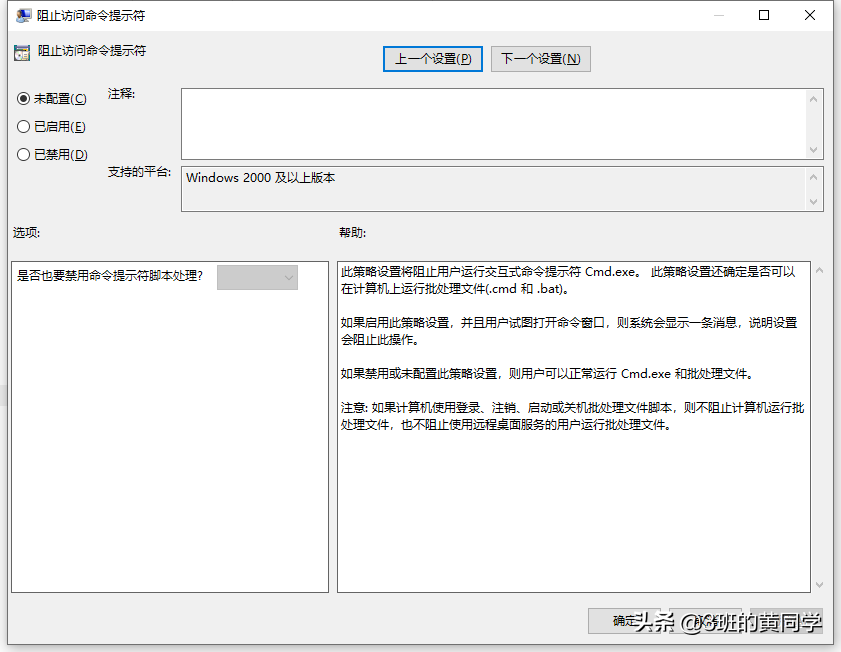The width and height of the screenshot is (841, 652).
Task: Click 下一个设置(N) button
Action: (541, 58)
